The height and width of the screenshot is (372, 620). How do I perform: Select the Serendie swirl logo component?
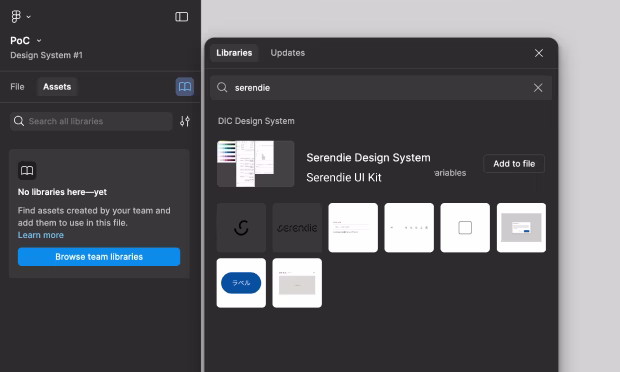coord(241,228)
